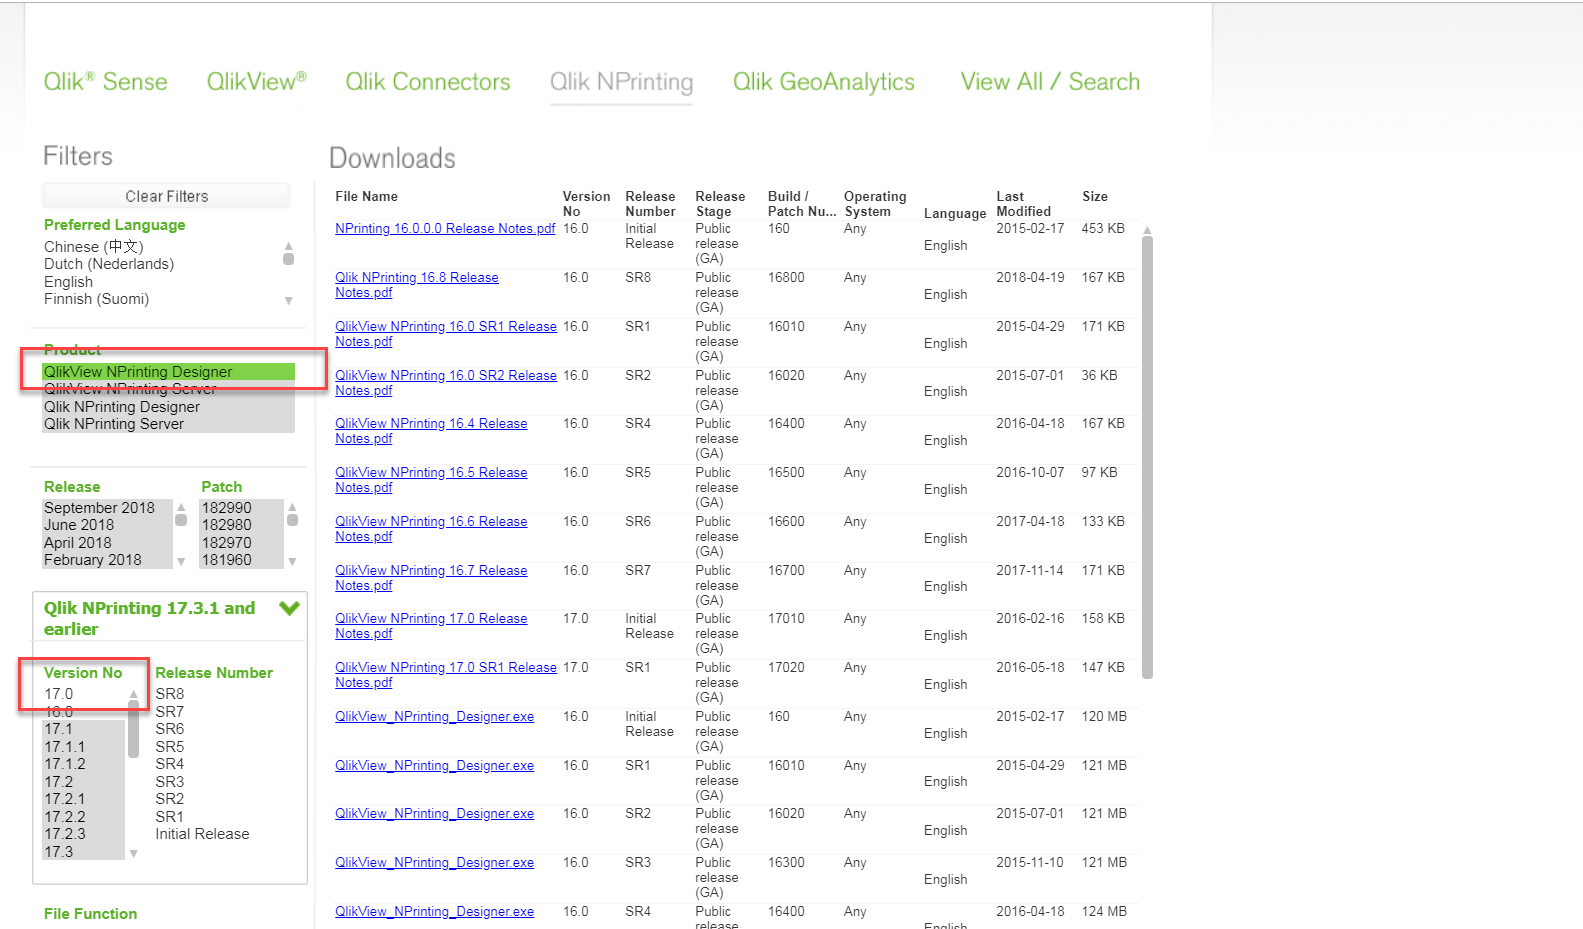
Task: Select version 17.1.1 filter
Action: click(83, 747)
